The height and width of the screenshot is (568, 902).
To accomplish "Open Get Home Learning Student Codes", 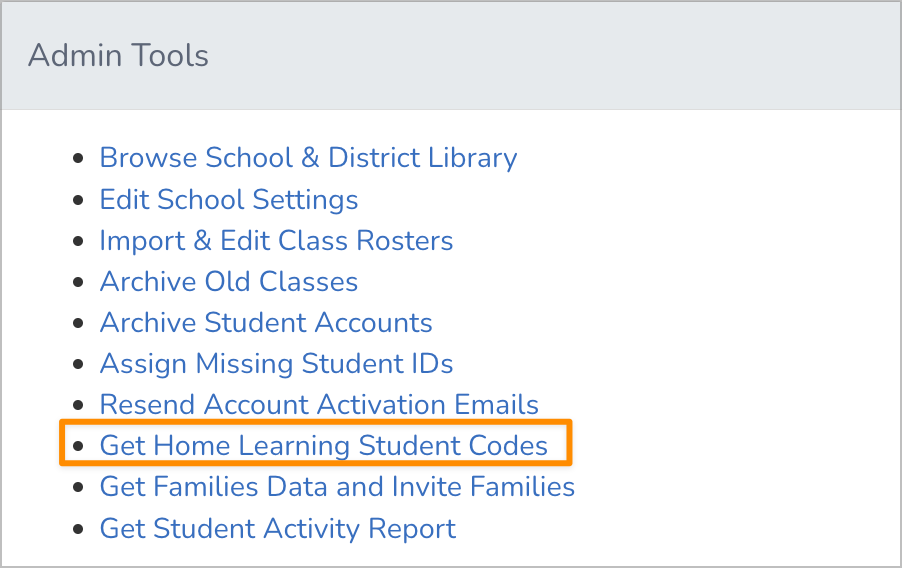I will [x=324, y=446].
